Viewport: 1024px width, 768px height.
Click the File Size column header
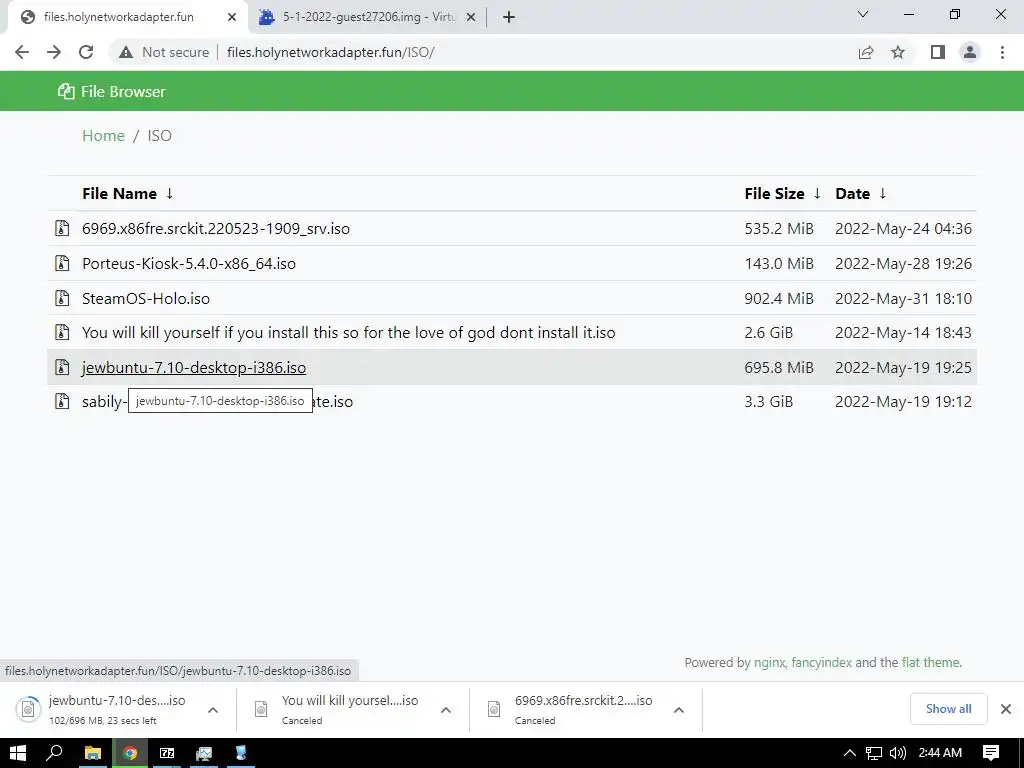tap(775, 193)
